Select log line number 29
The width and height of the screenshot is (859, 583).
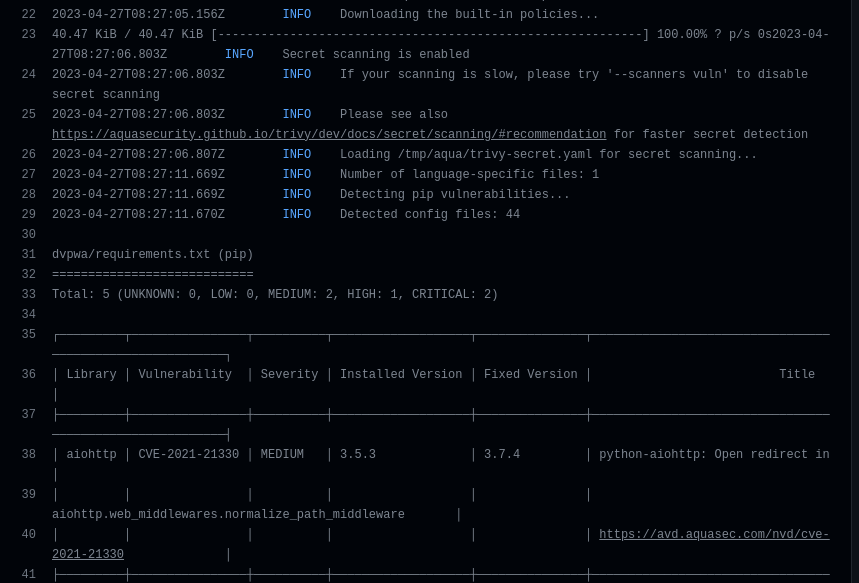pos(28,214)
